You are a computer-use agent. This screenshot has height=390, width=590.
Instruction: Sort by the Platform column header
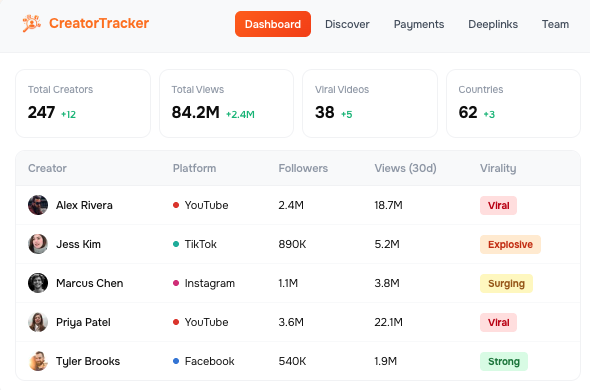pyautogui.click(x=195, y=168)
